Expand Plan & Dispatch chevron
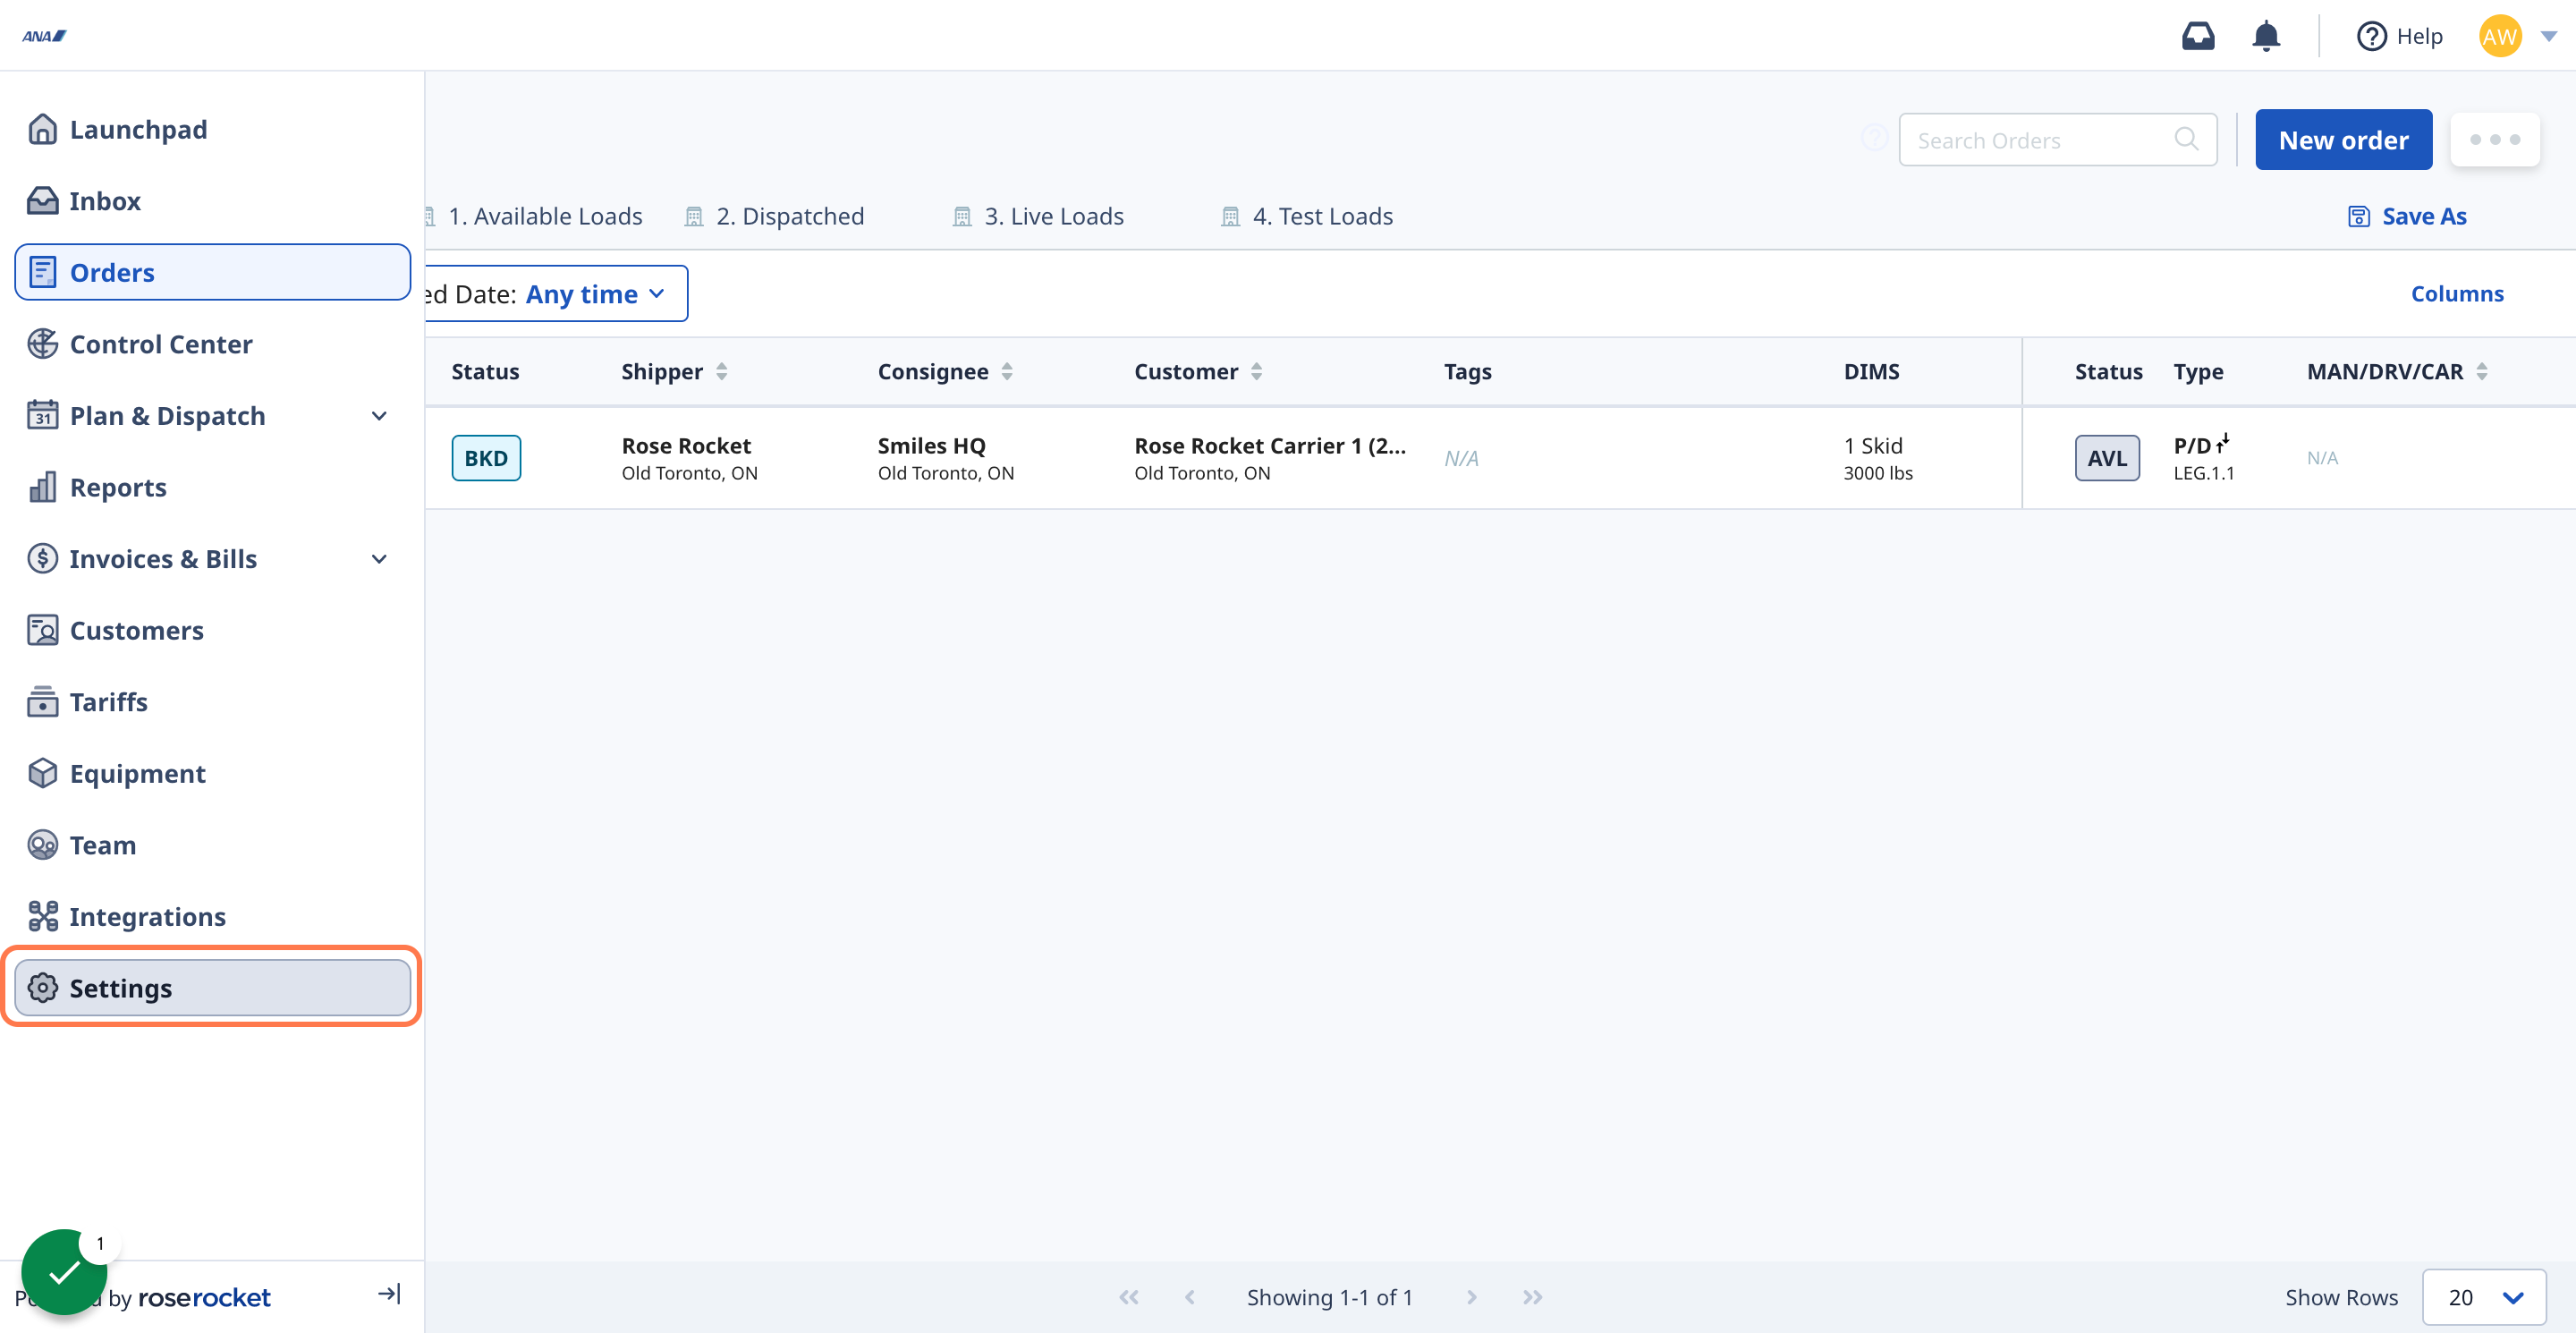The image size is (2576, 1333). pos(379,416)
